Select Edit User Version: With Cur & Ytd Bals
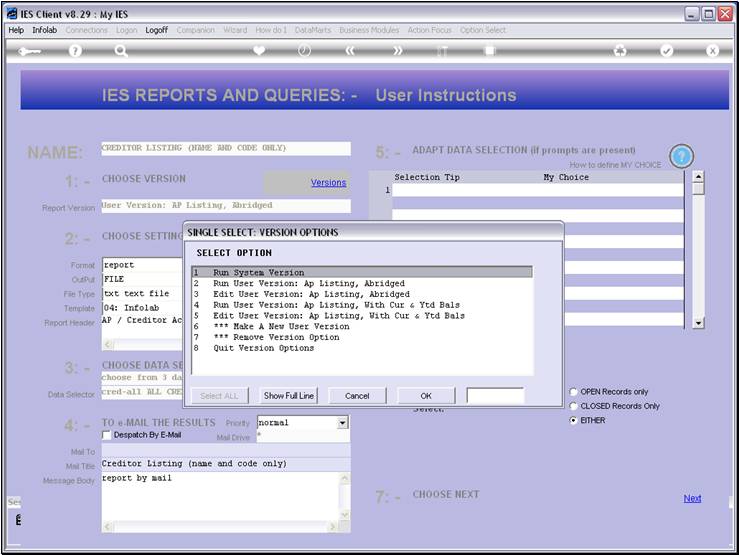Screen dimensions: 739x555 [362, 316]
